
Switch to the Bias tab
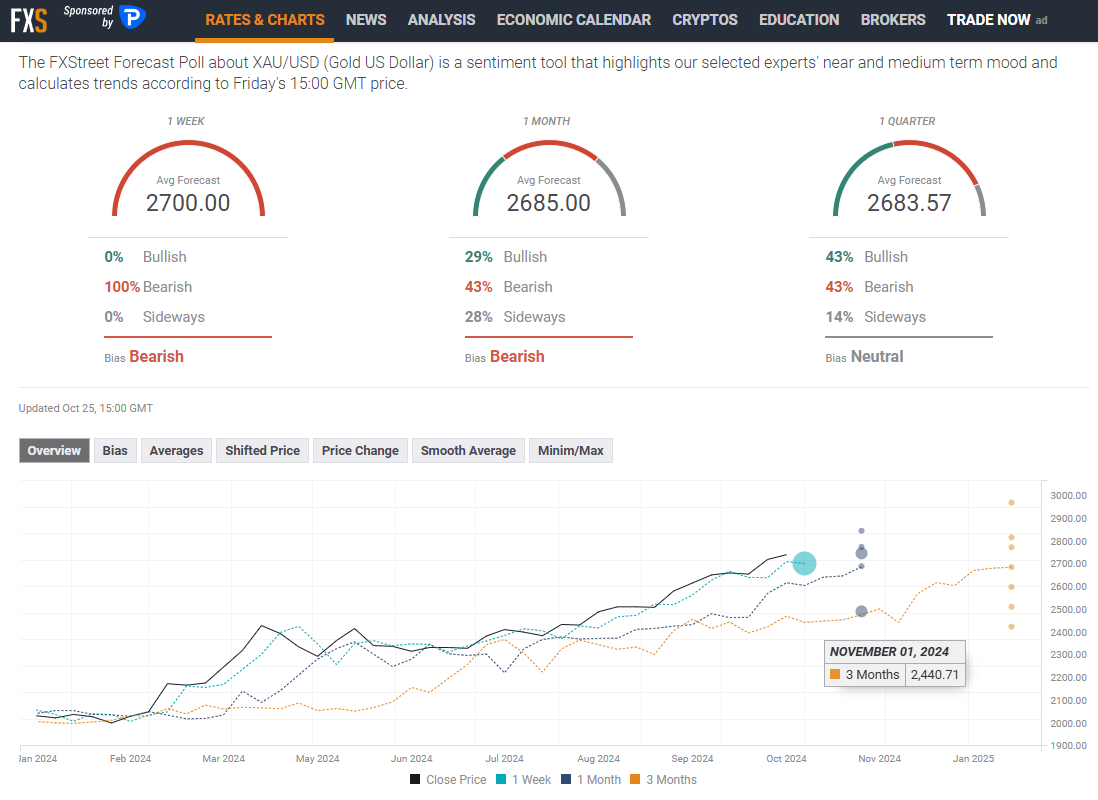pos(114,450)
